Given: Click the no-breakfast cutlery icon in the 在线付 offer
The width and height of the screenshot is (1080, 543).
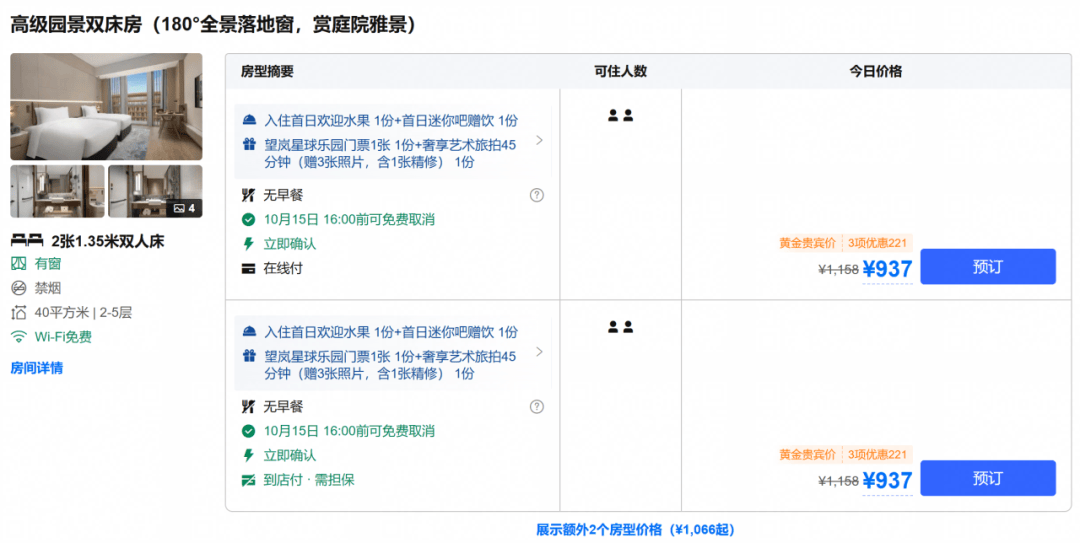Looking at the screenshot, I should point(249,195).
